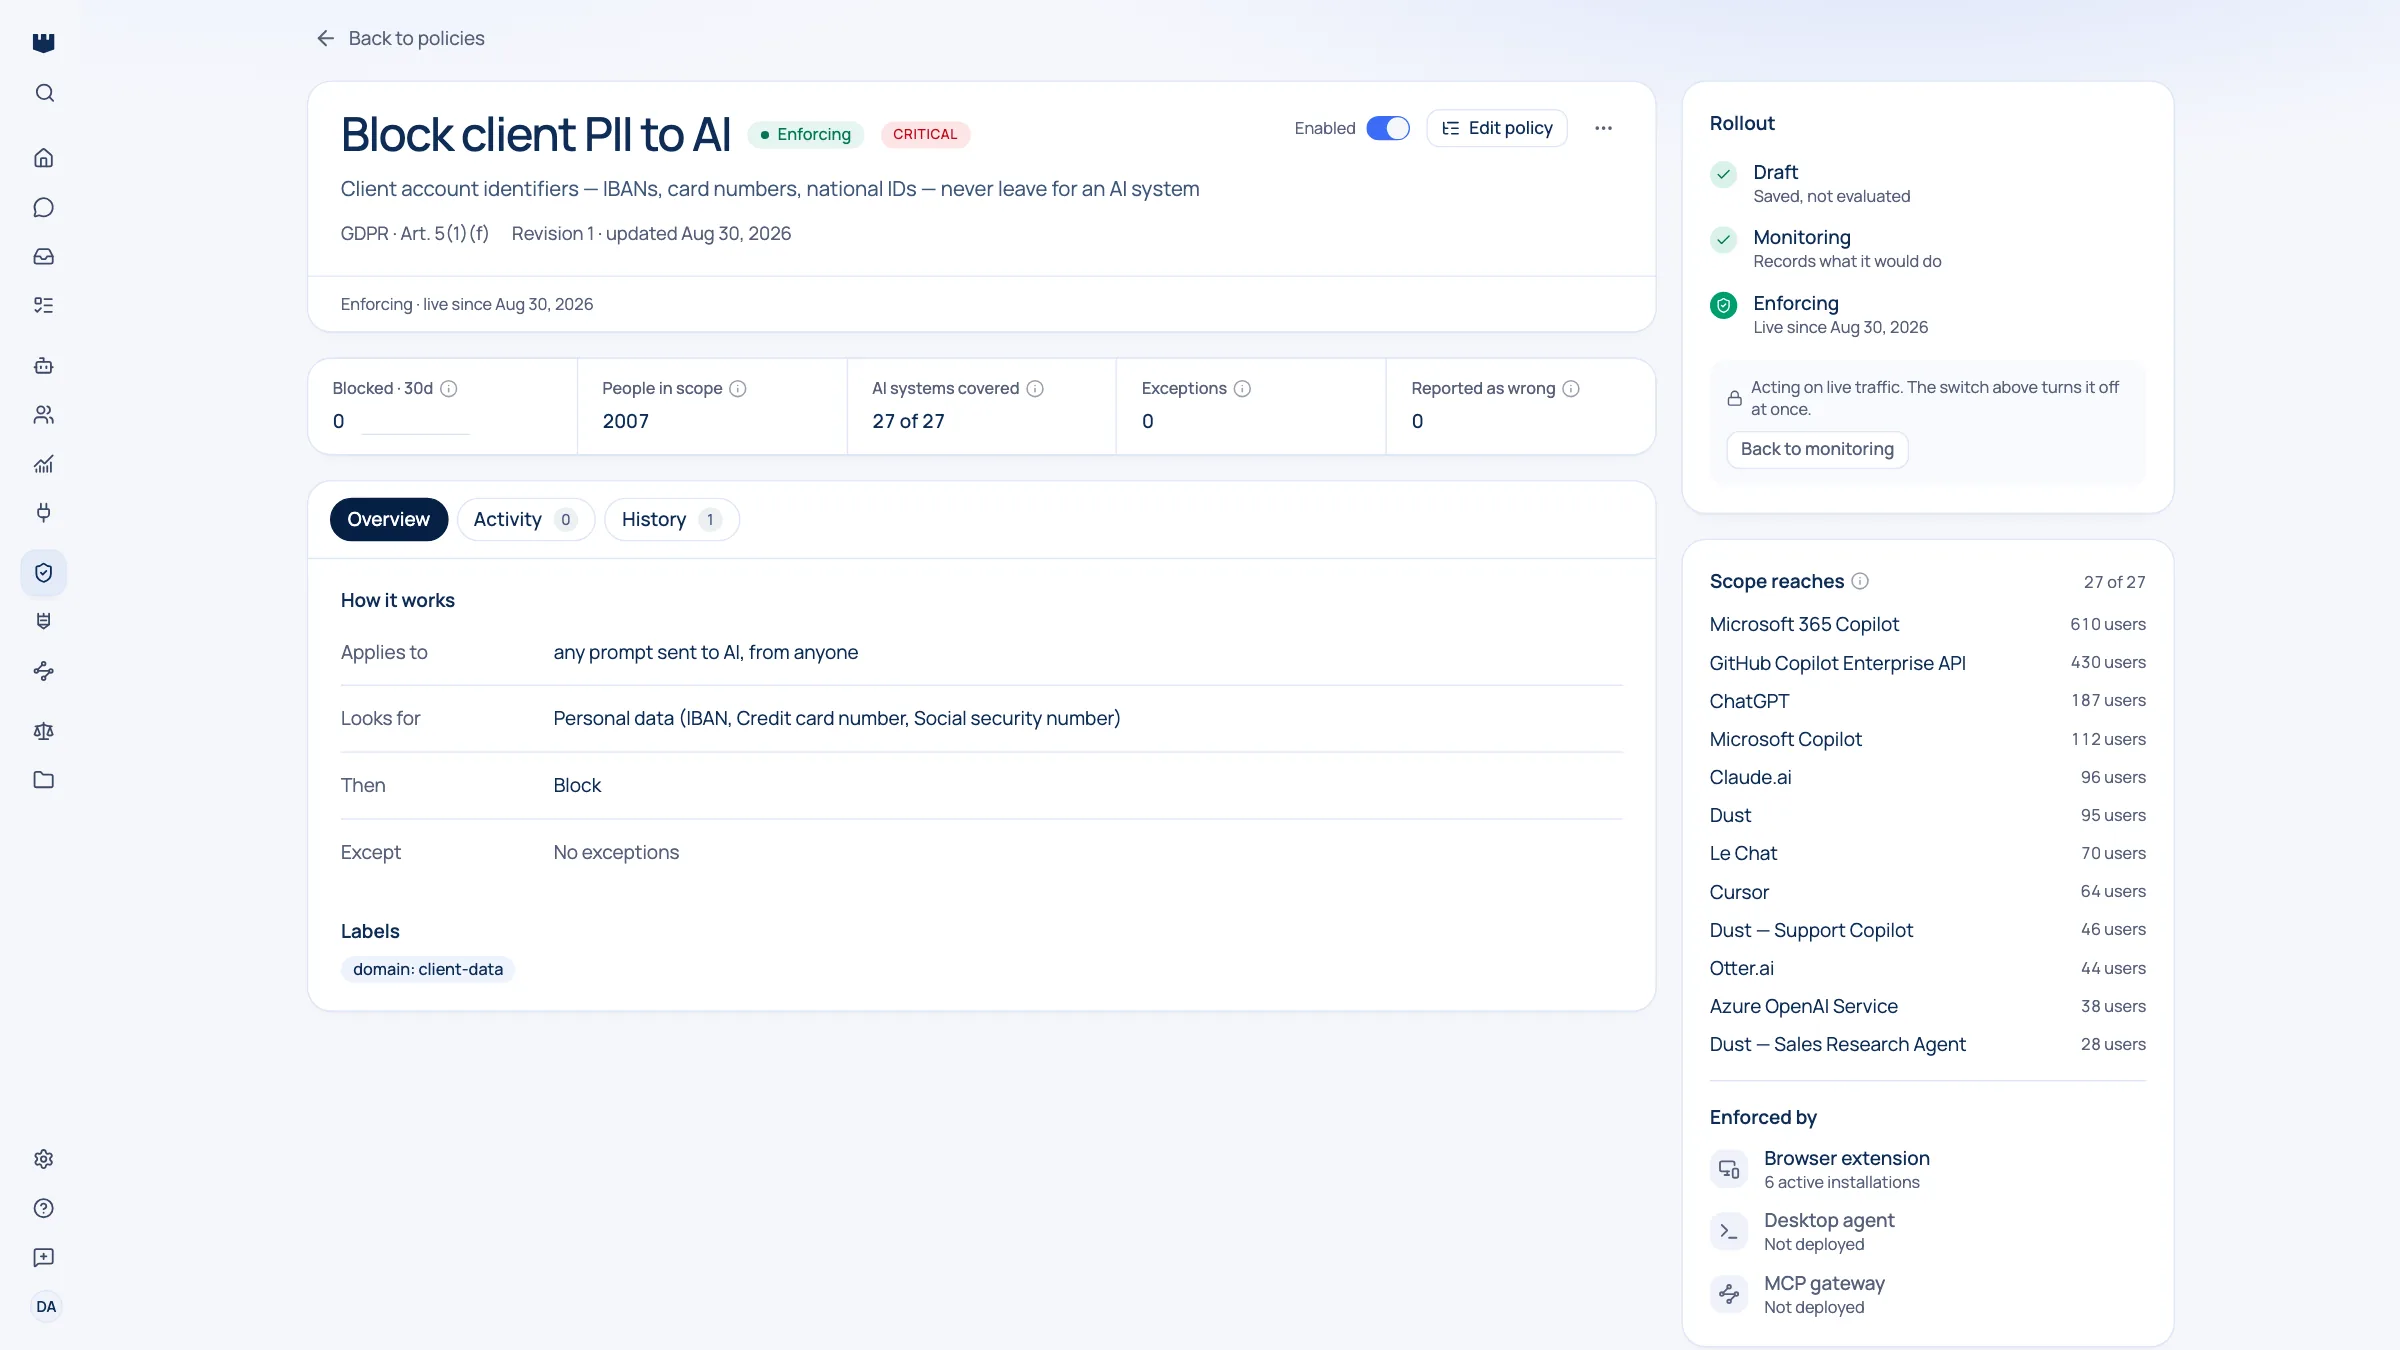
Task: Open the people icon in sidebar
Action: pos(44,415)
